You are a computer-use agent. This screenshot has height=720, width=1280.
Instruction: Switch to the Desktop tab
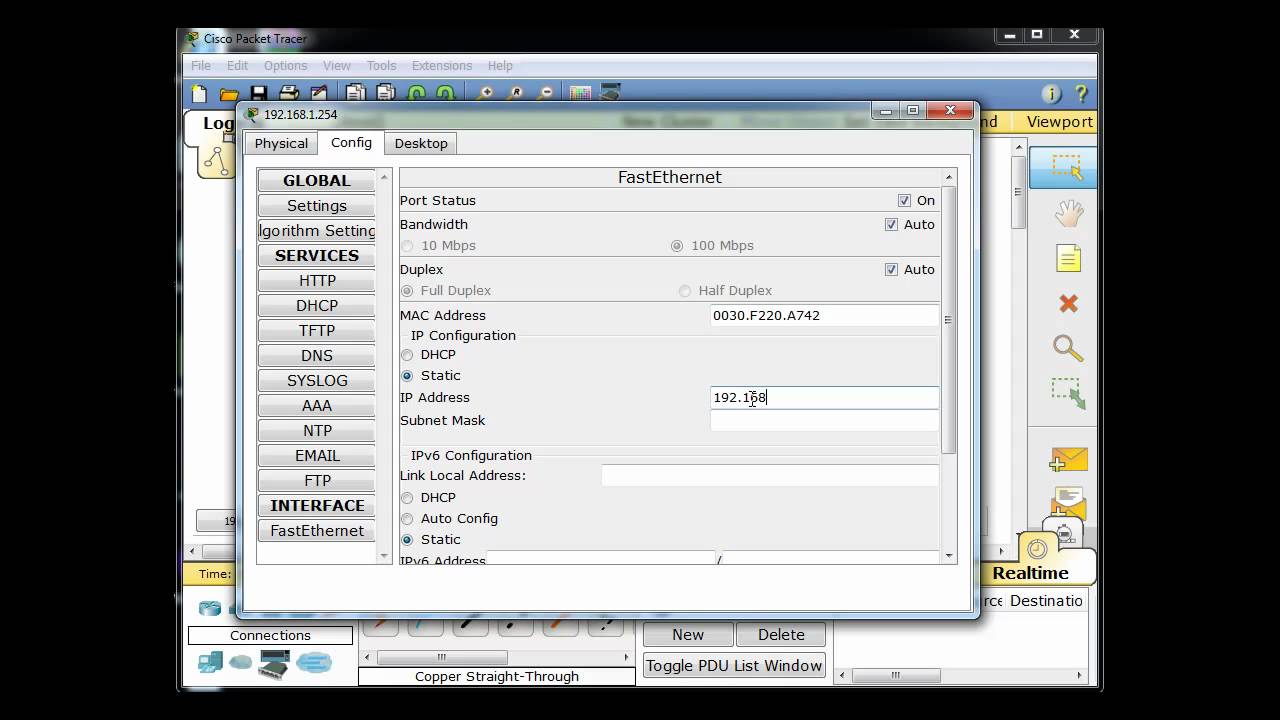pos(421,143)
